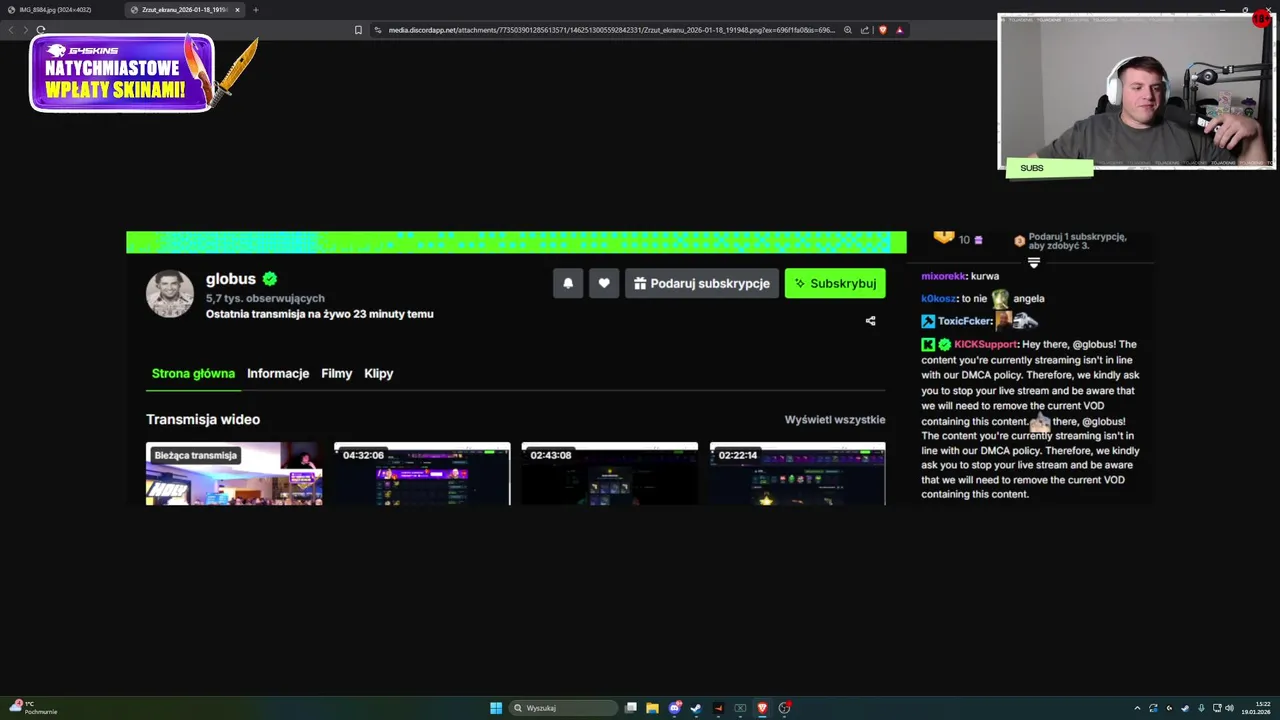1280x720 pixels.
Task: Click Podaruj subskrypcje button
Action: (x=702, y=283)
